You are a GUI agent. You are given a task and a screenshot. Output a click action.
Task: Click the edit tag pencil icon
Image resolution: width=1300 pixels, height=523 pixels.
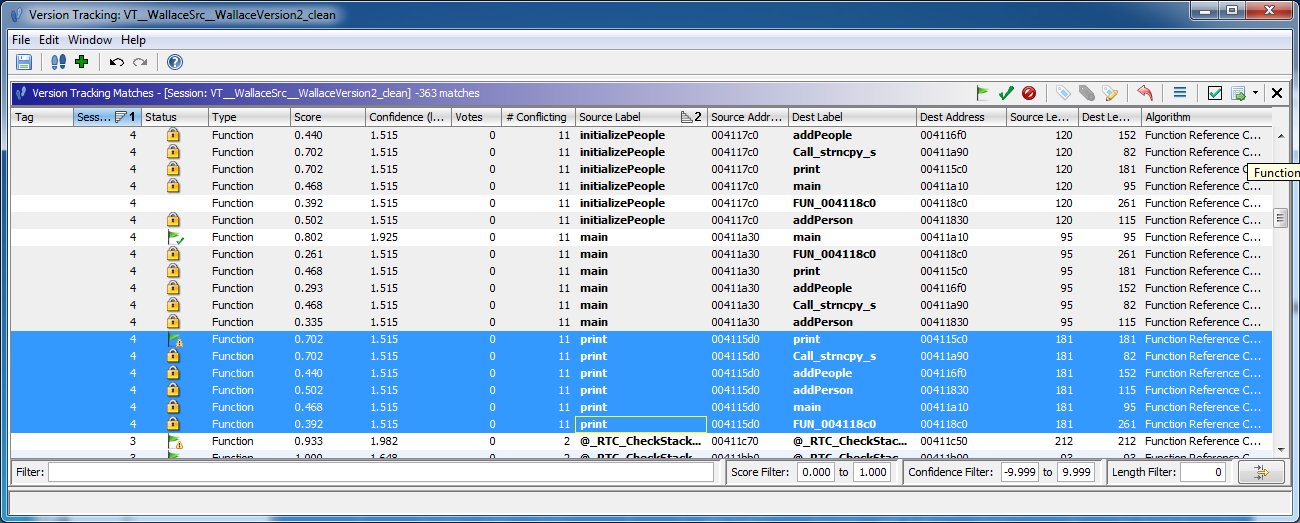[1110, 93]
